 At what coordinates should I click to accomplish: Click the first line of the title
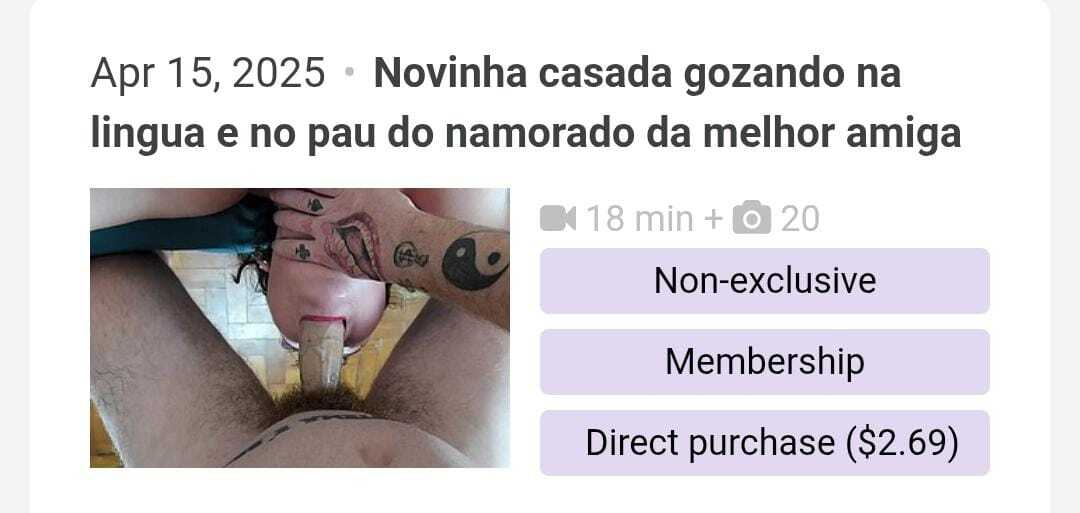[x=637, y=74]
